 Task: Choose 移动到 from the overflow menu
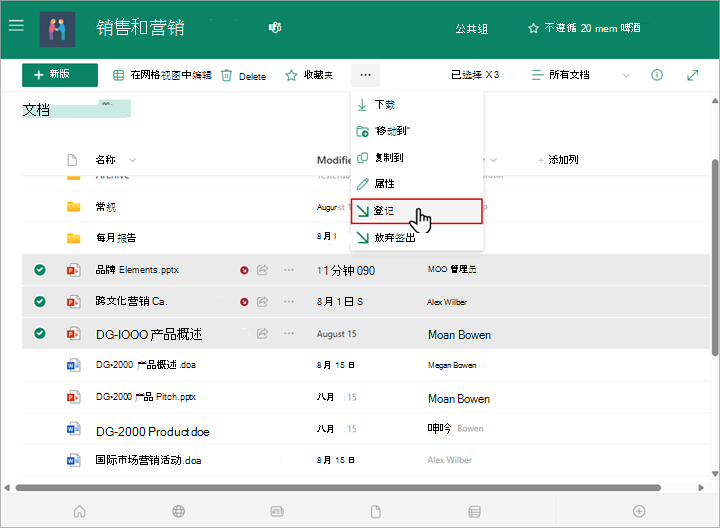(417, 131)
